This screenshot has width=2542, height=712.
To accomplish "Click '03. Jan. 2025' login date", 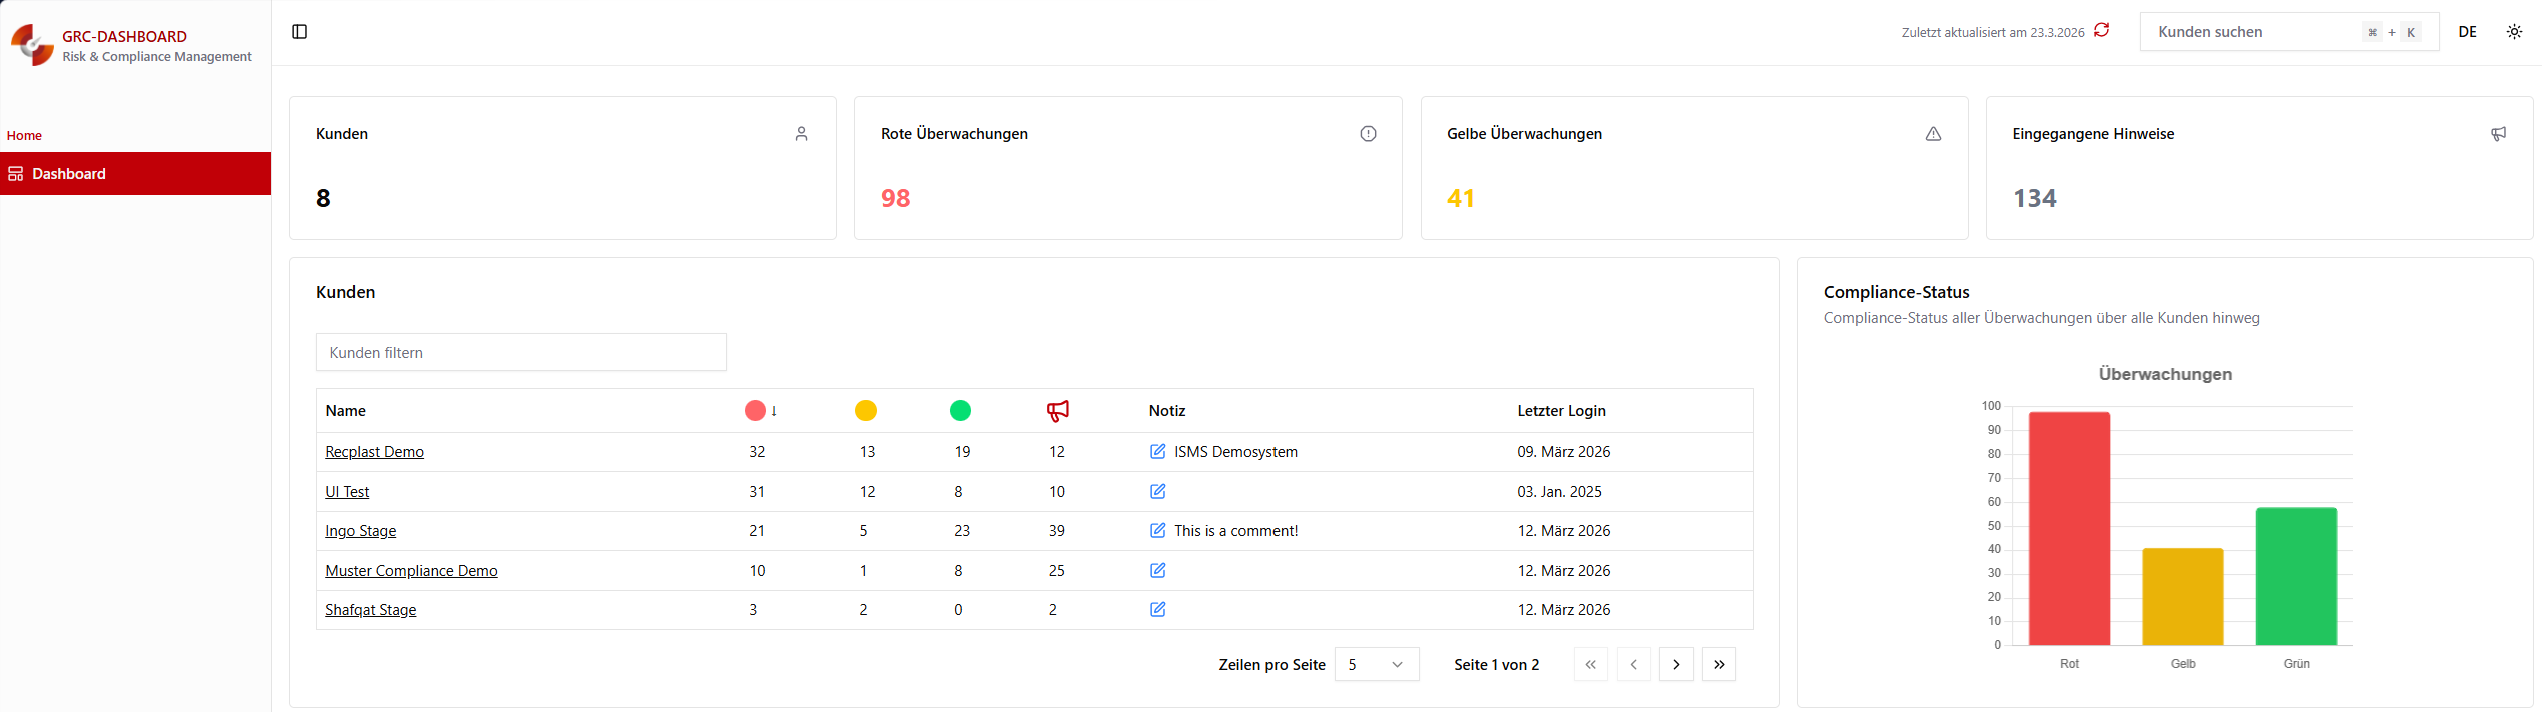I will [x=1559, y=492].
